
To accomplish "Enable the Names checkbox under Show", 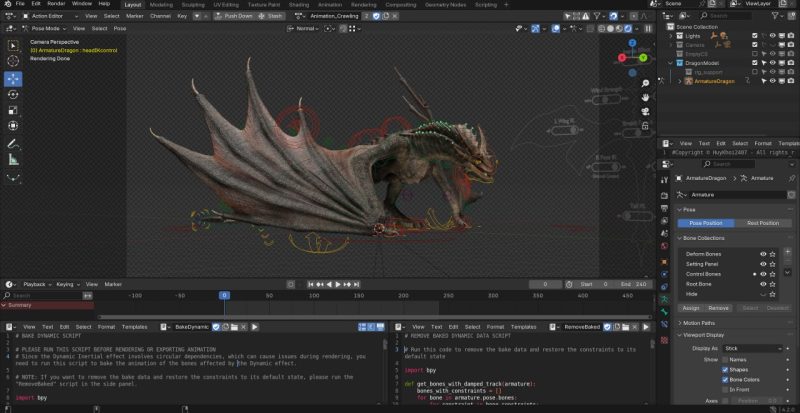I will (726, 358).
